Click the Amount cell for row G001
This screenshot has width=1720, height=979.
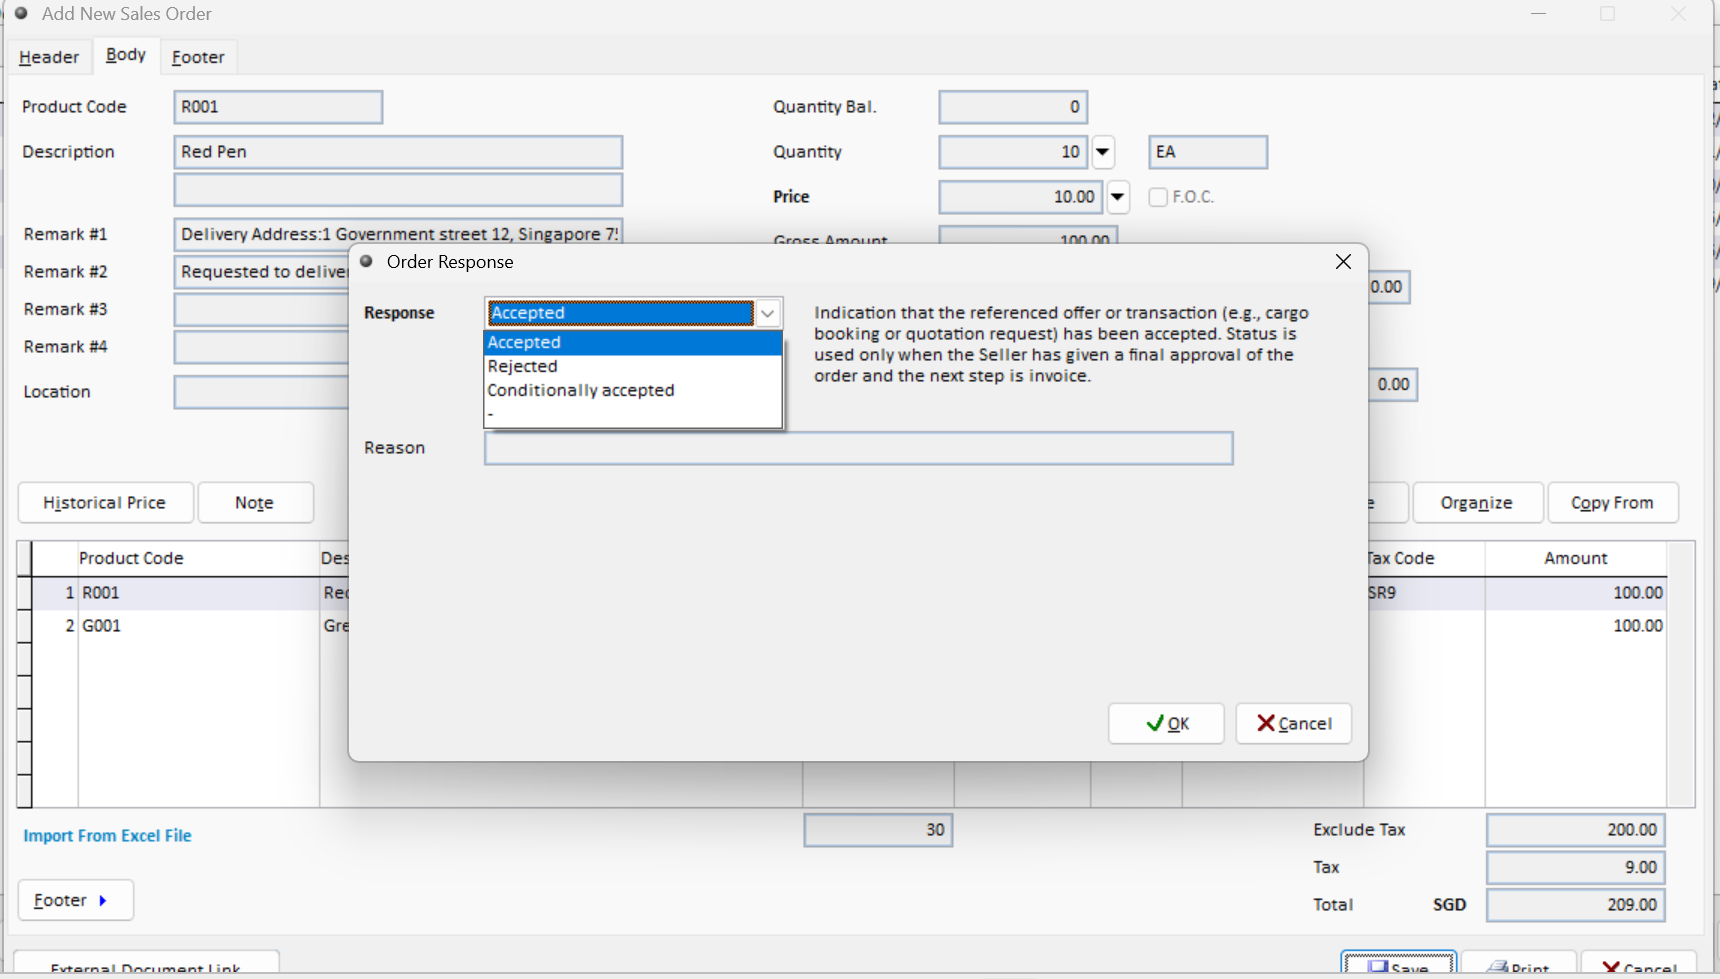pyautogui.click(x=1575, y=626)
